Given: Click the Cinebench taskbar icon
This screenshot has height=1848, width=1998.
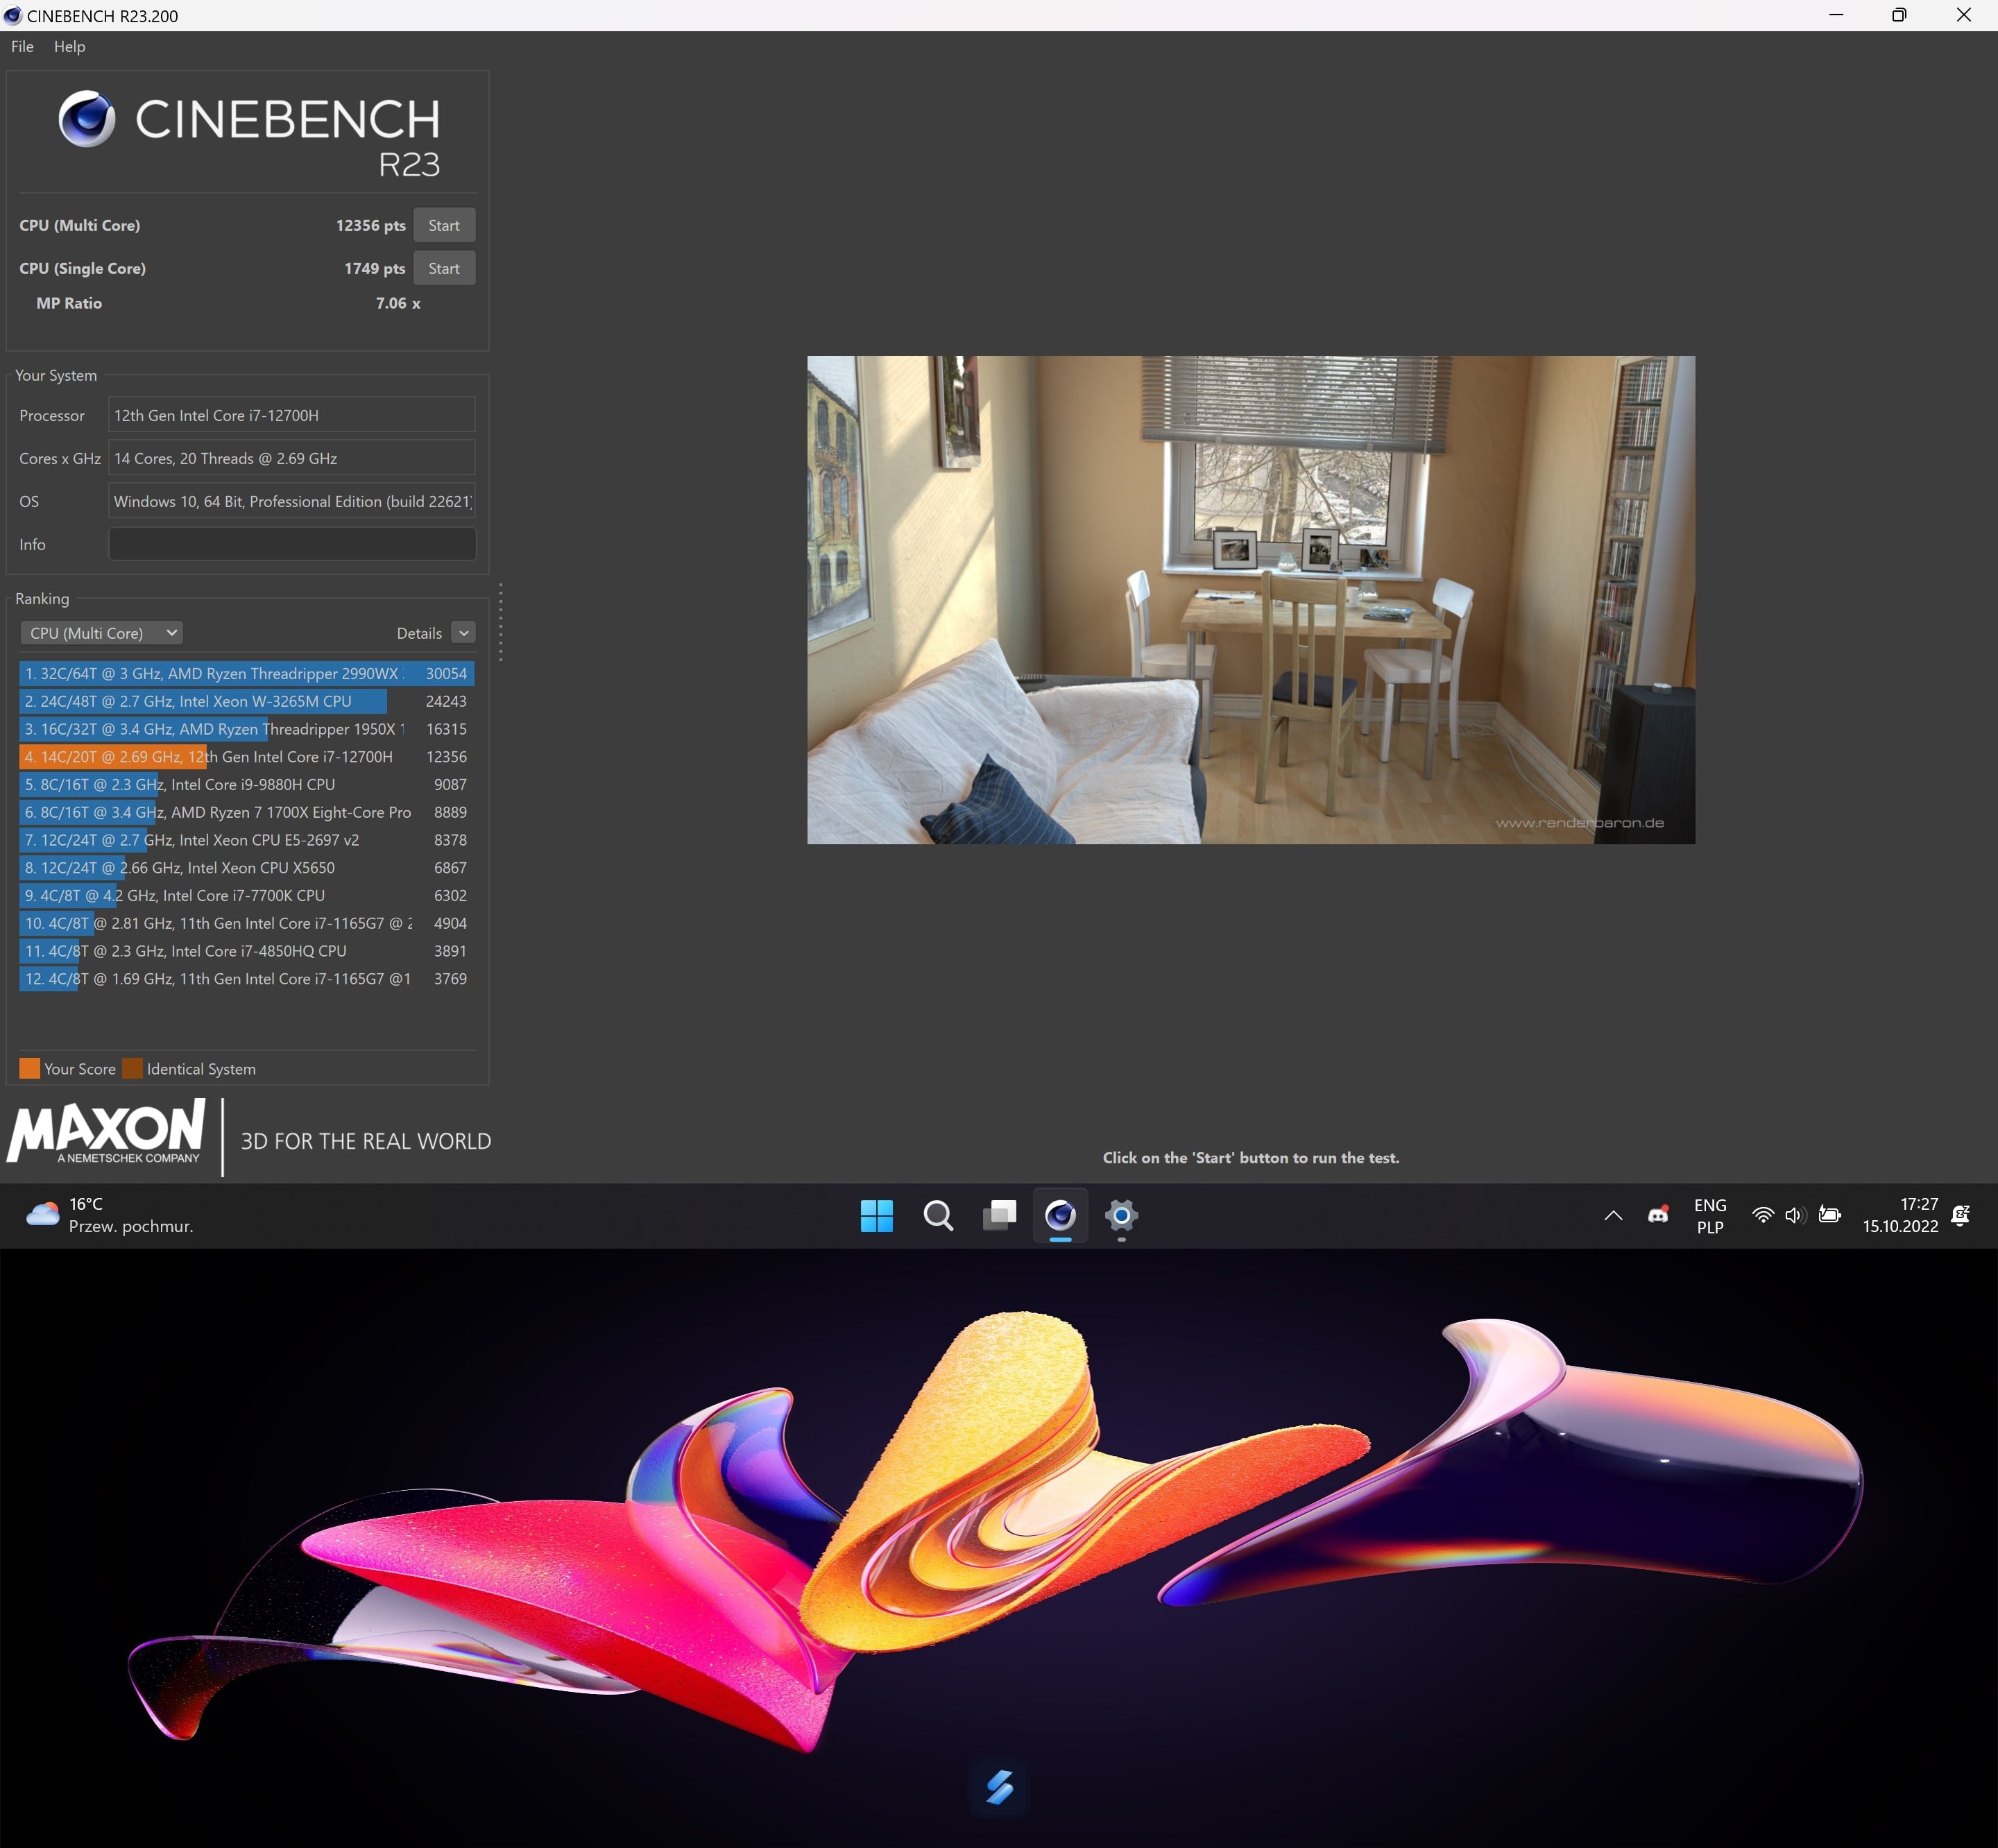Looking at the screenshot, I should click(1060, 1215).
